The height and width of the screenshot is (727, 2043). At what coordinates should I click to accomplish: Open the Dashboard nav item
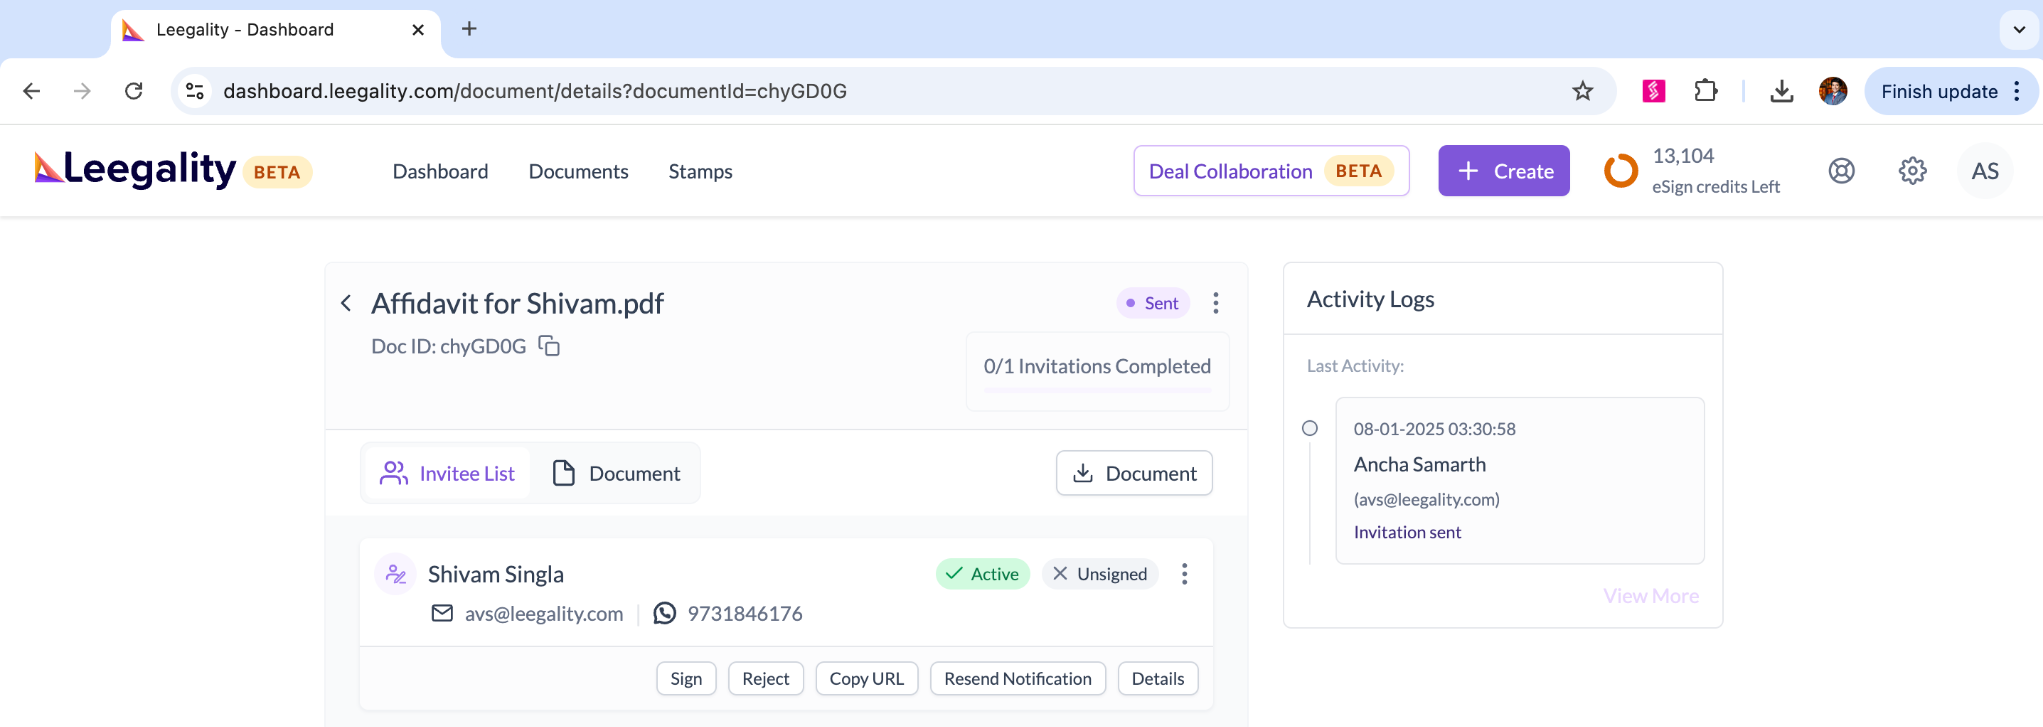pyautogui.click(x=440, y=171)
